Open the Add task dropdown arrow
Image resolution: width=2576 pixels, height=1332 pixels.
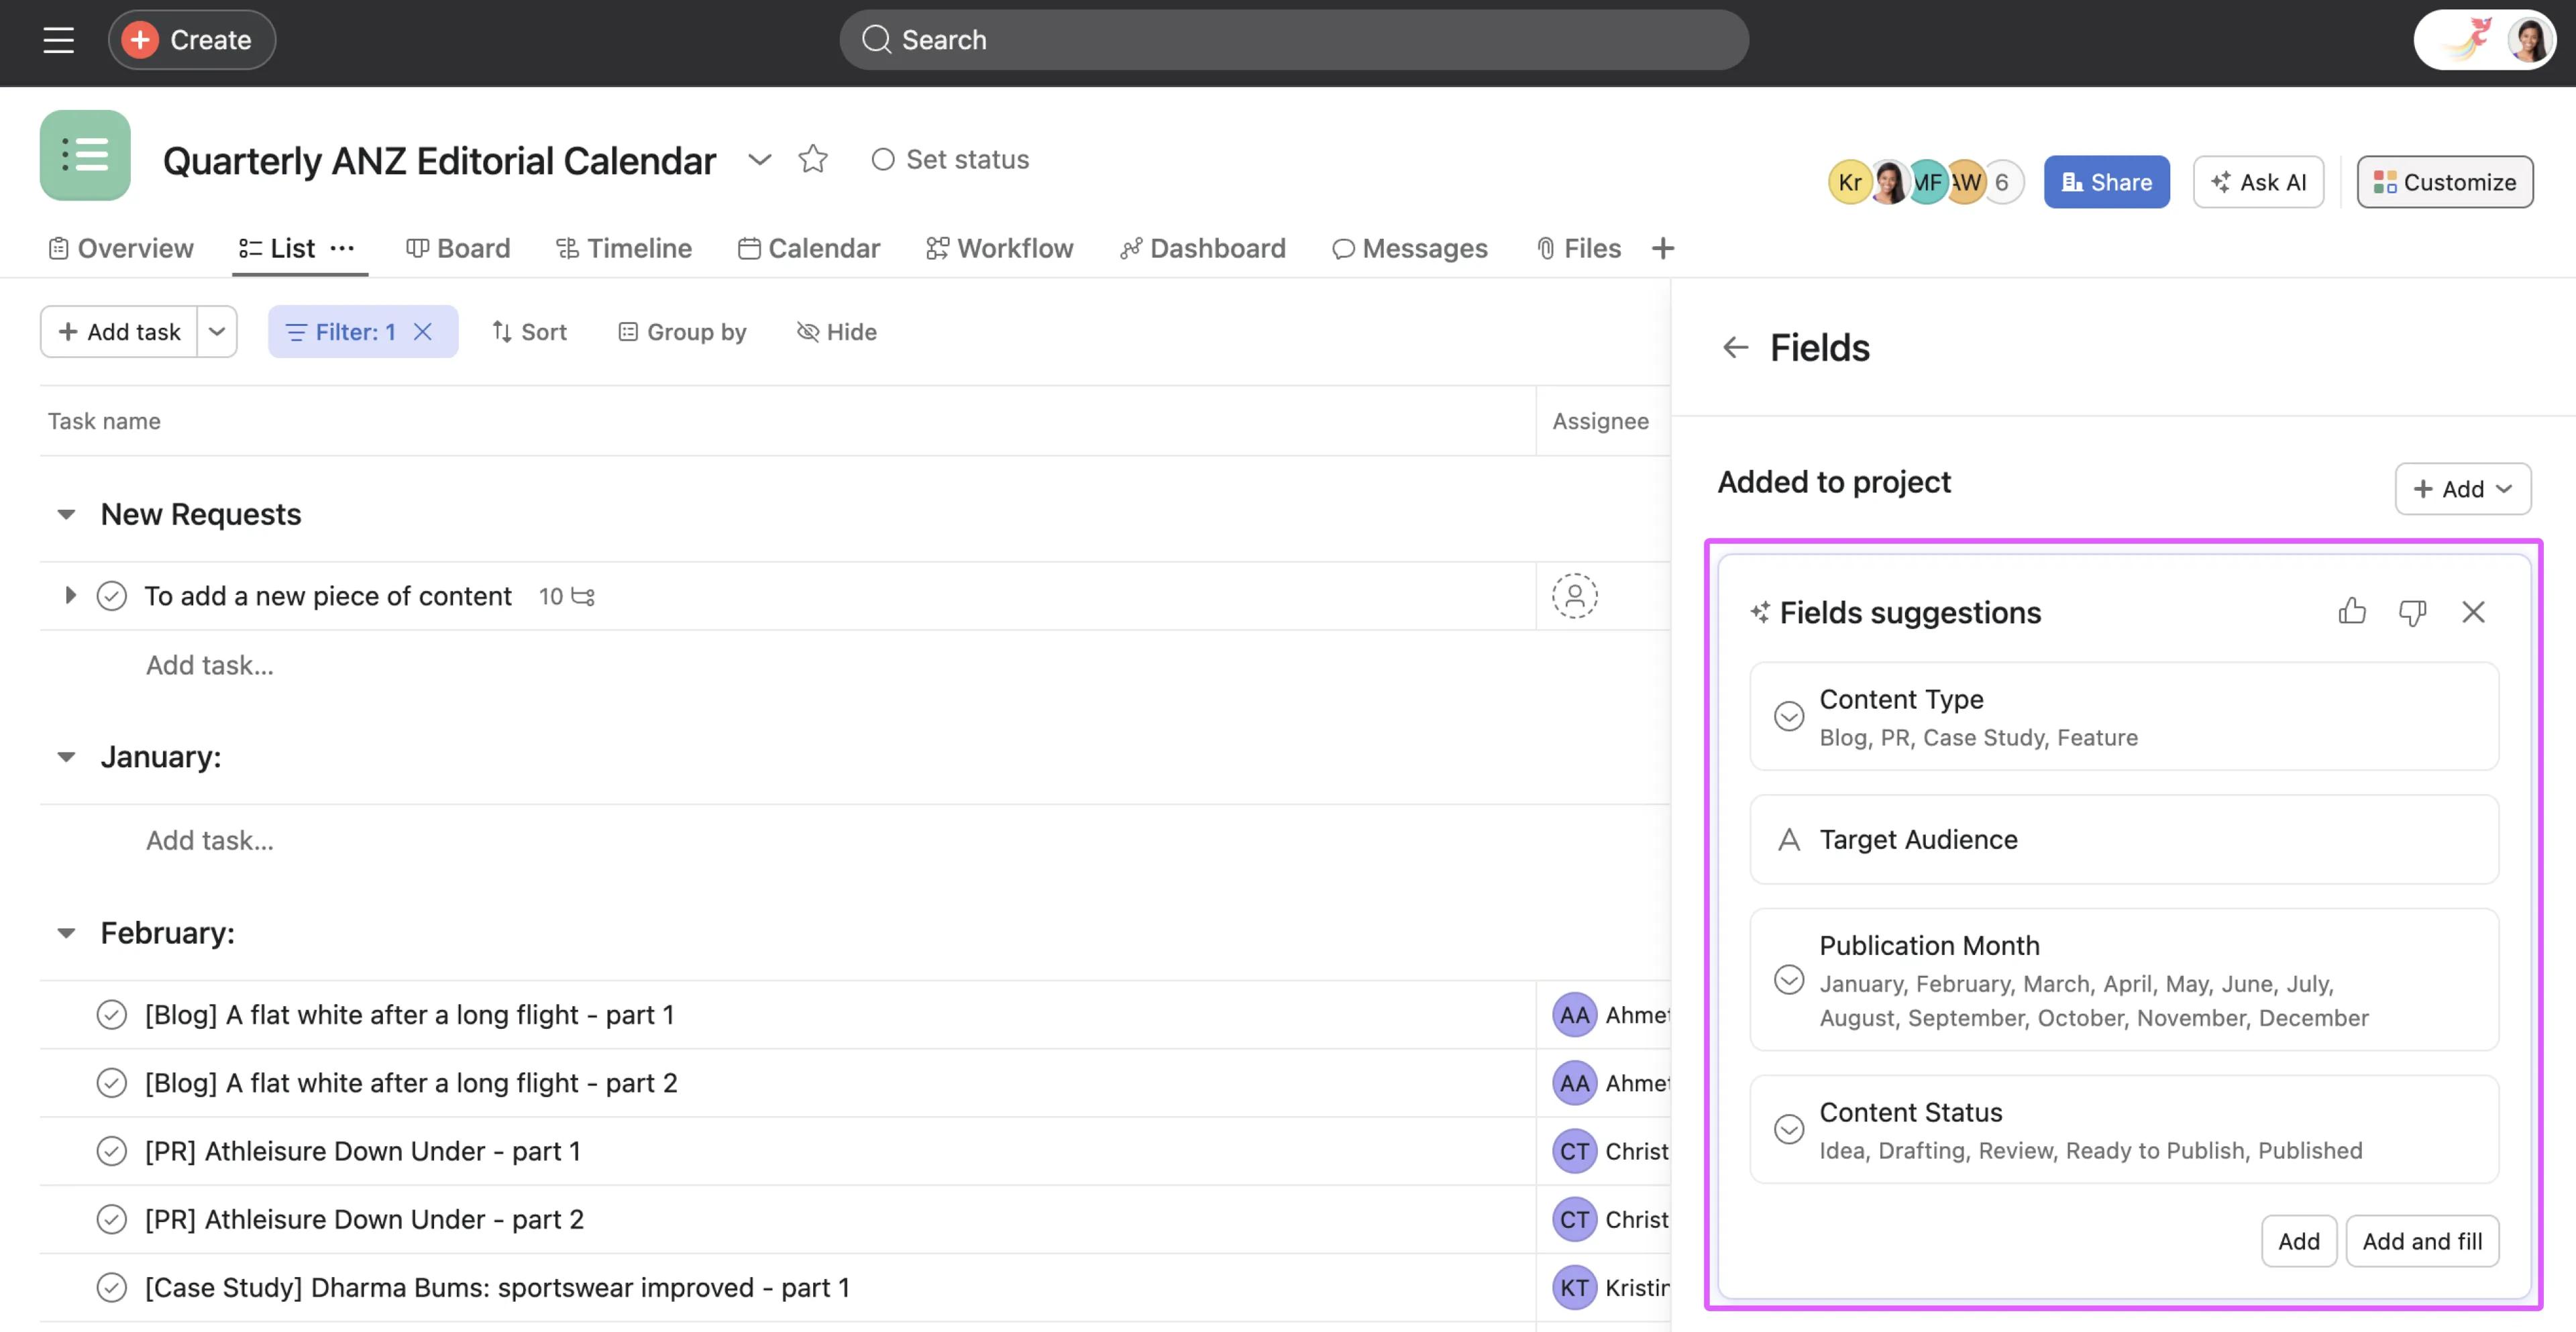[x=217, y=332]
